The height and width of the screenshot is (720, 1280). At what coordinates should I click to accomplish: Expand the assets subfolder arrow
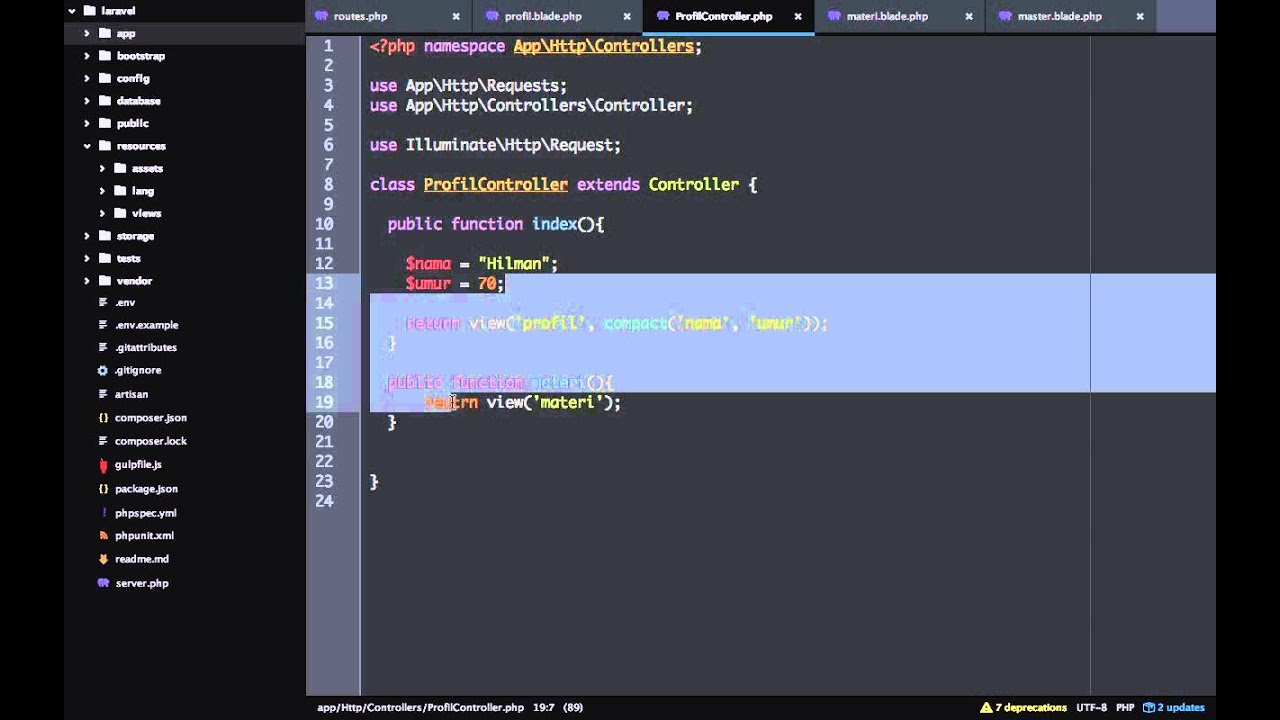(x=102, y=168)
